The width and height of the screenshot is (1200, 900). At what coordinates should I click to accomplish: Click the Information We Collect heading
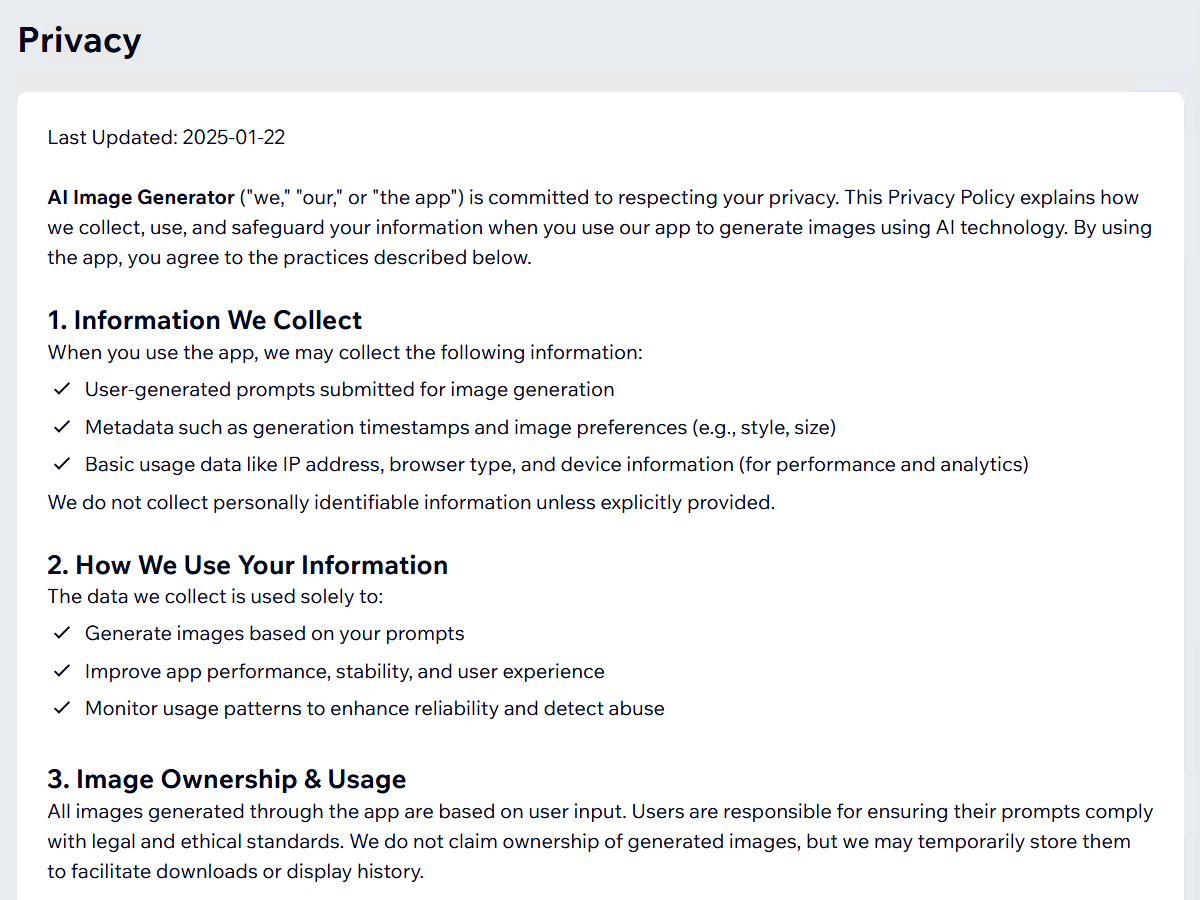point(205,320)
